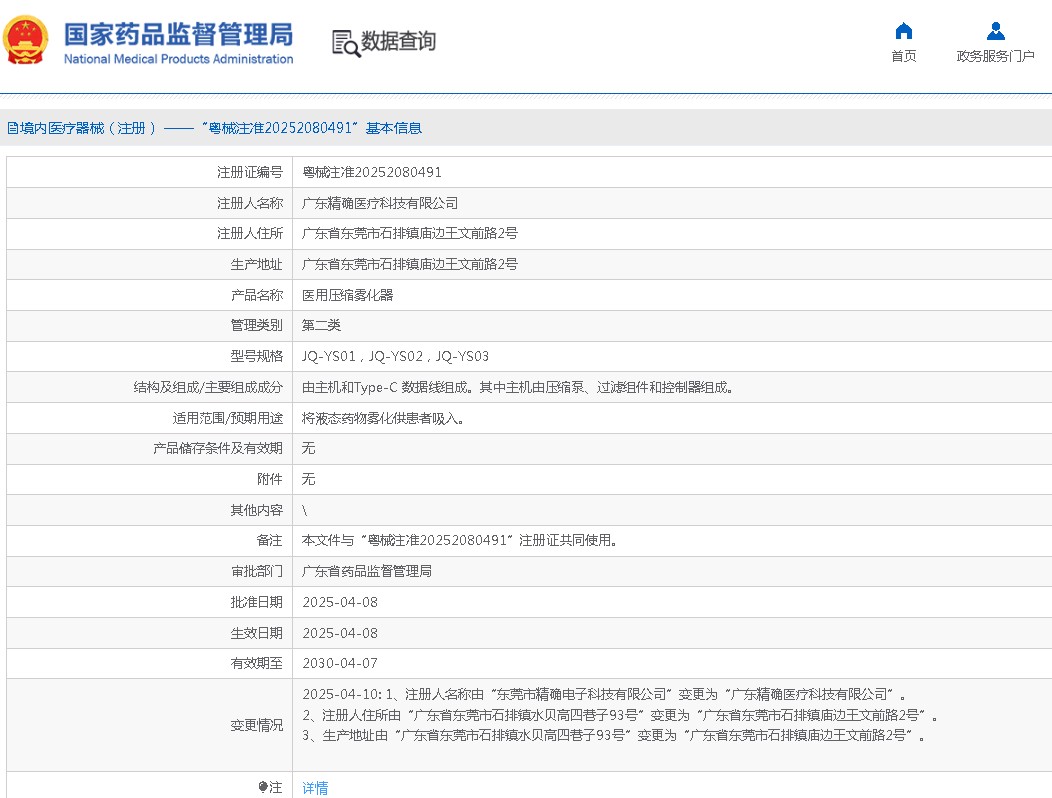
Task: Click the product name 医用压缩雾化器
Action: pyautogui.click(x=348, y=295)
